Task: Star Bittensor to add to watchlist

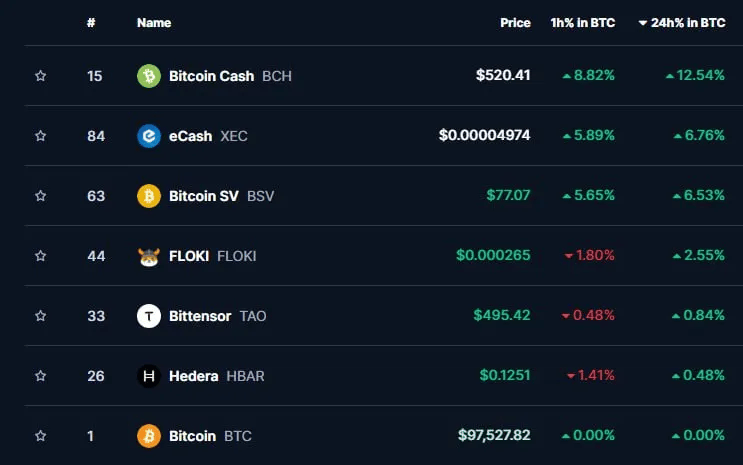Action: click(x=41, y=316)
